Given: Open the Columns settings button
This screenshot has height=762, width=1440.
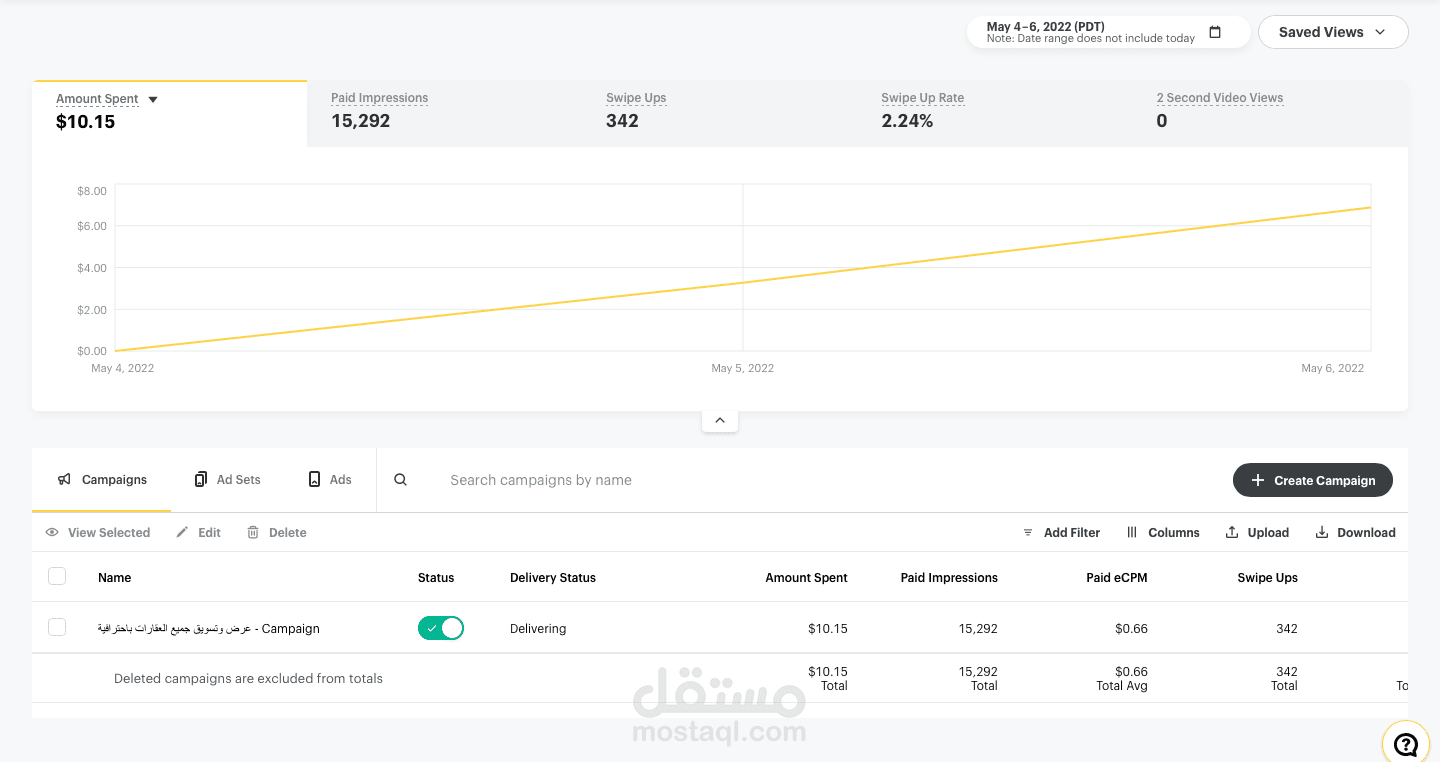Looking at the screenshot, I should pyautogui.click(x=1163, y=533).
